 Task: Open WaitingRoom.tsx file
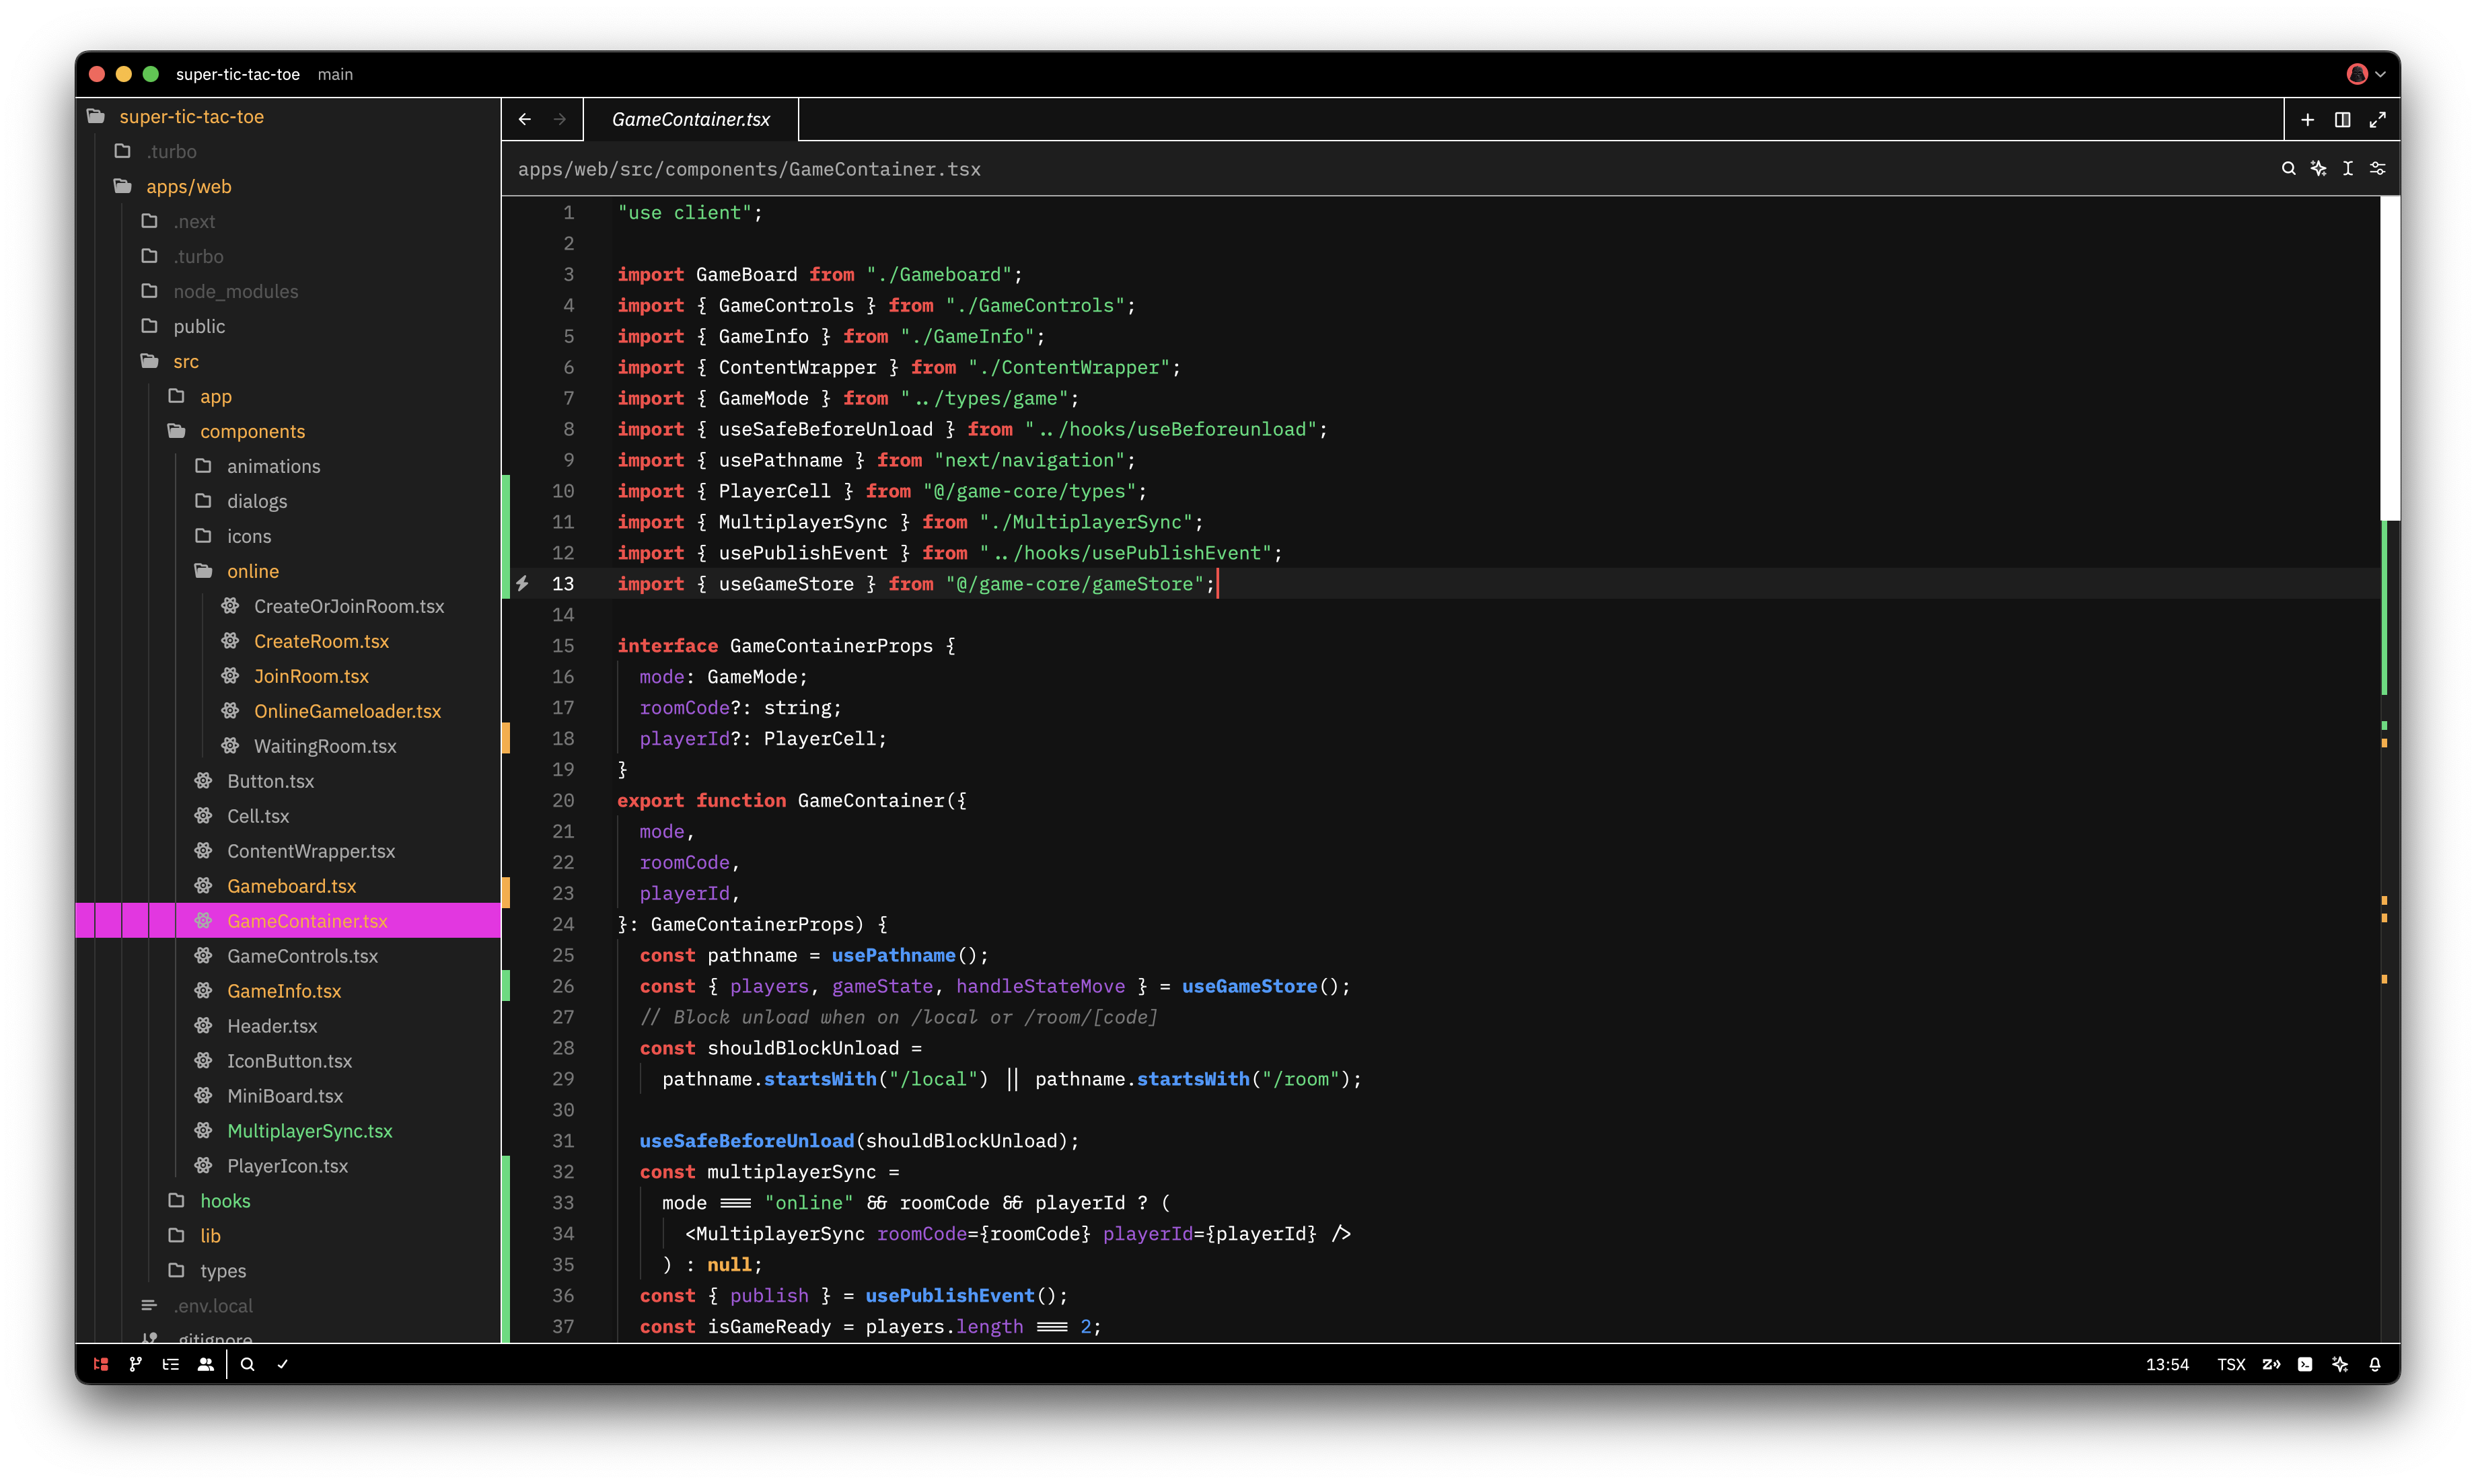pyautogui.click(x=289, y=746)
